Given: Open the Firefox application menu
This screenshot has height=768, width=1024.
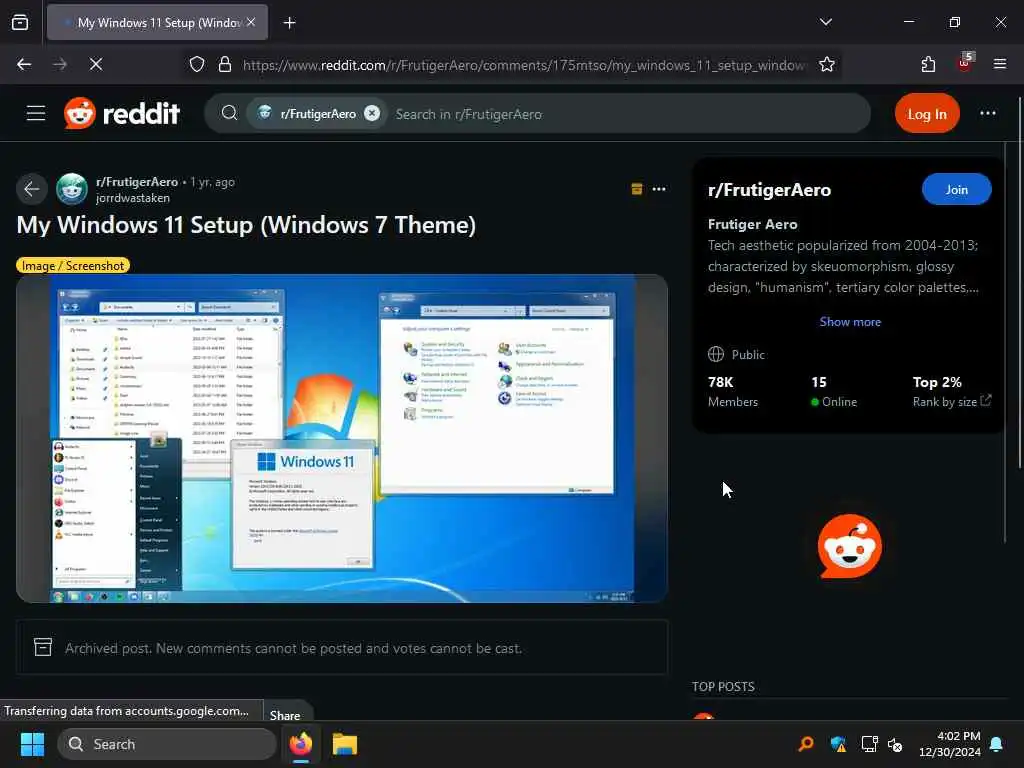Looking at the screenshot, I should pos(999,64).
